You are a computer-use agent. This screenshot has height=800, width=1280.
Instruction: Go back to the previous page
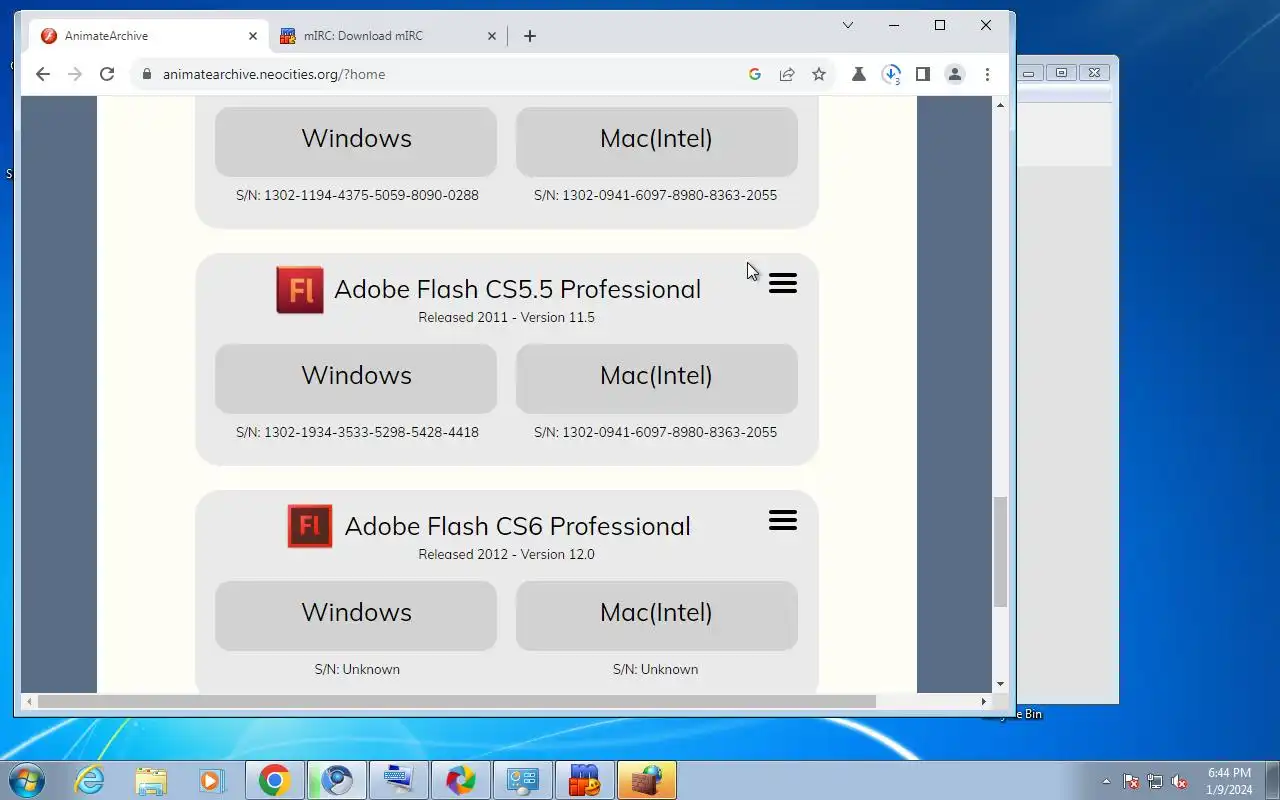click(x=42, y=74)
